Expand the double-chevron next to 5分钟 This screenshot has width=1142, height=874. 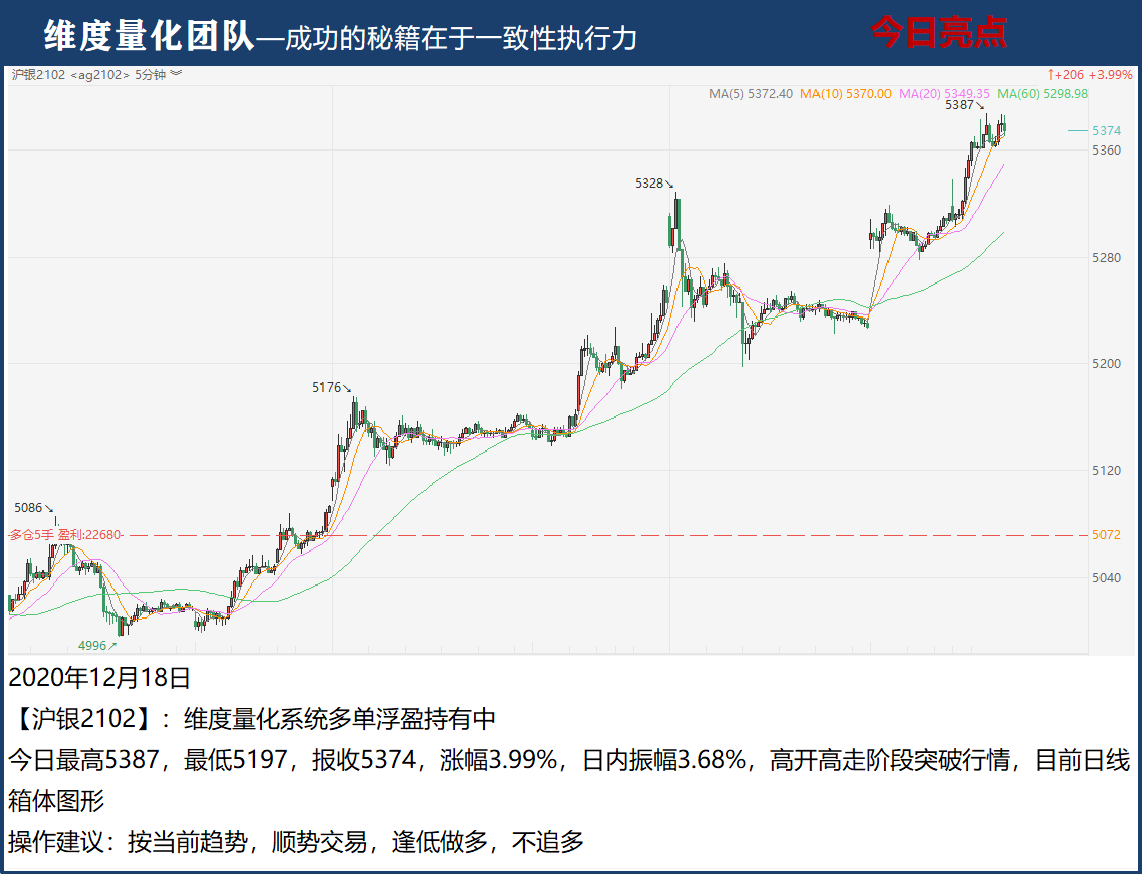point(176,74)
